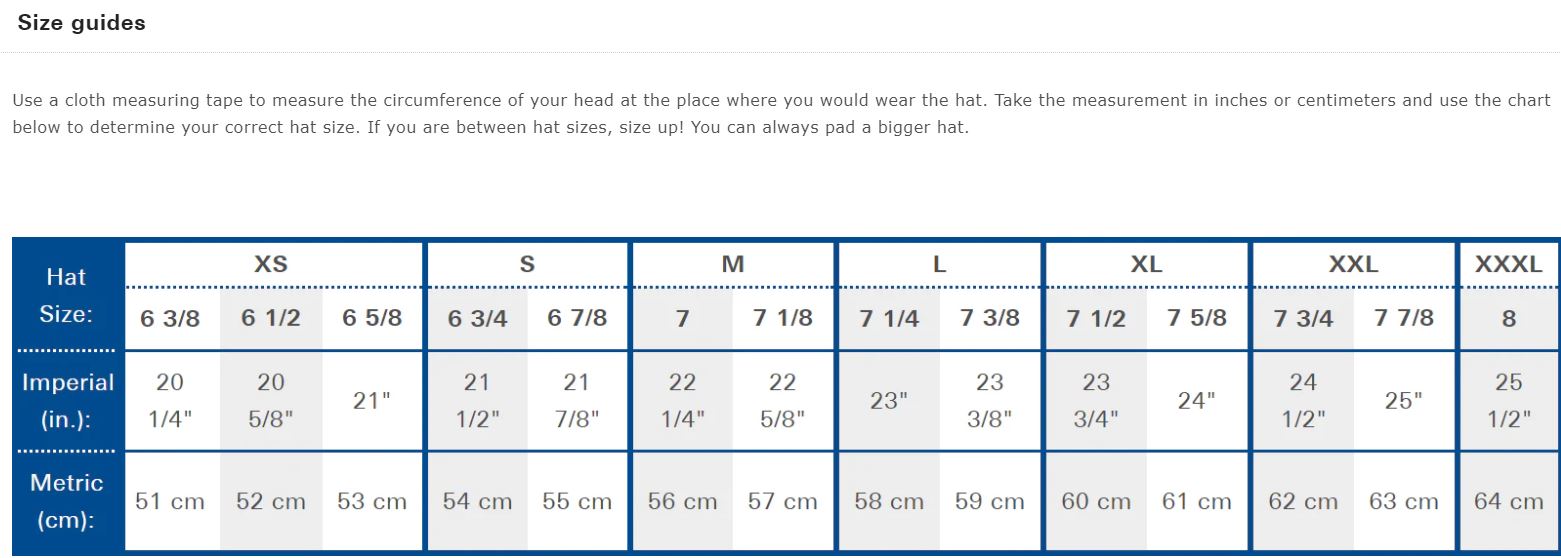Click the M size header cell
Image resolution: width=1561 pixels, height=558 pixels.
click(x=733, y=264)
